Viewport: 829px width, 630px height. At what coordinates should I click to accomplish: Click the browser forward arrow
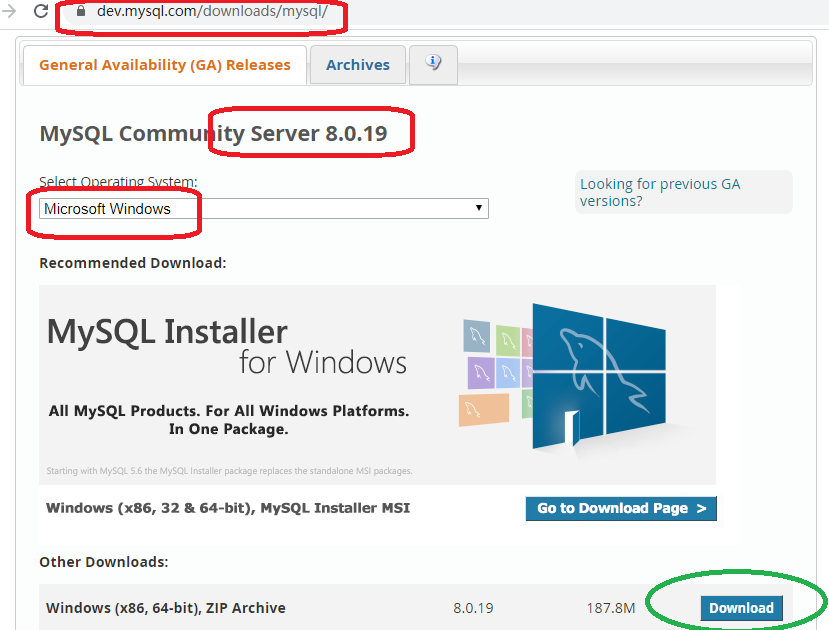tap(9, 11)
